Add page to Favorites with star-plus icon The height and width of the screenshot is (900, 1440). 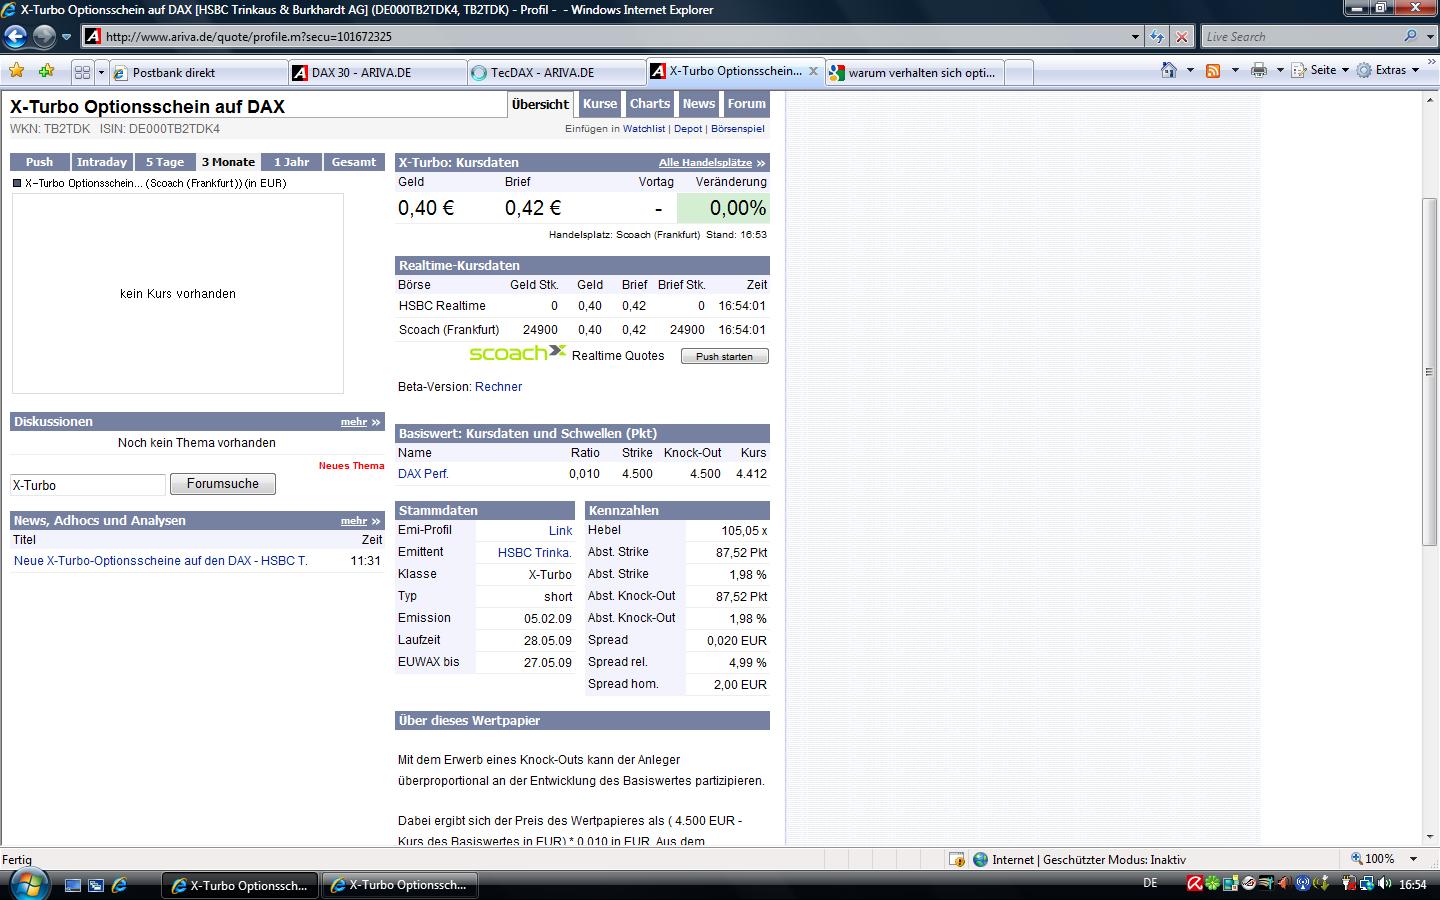[46, 71]
